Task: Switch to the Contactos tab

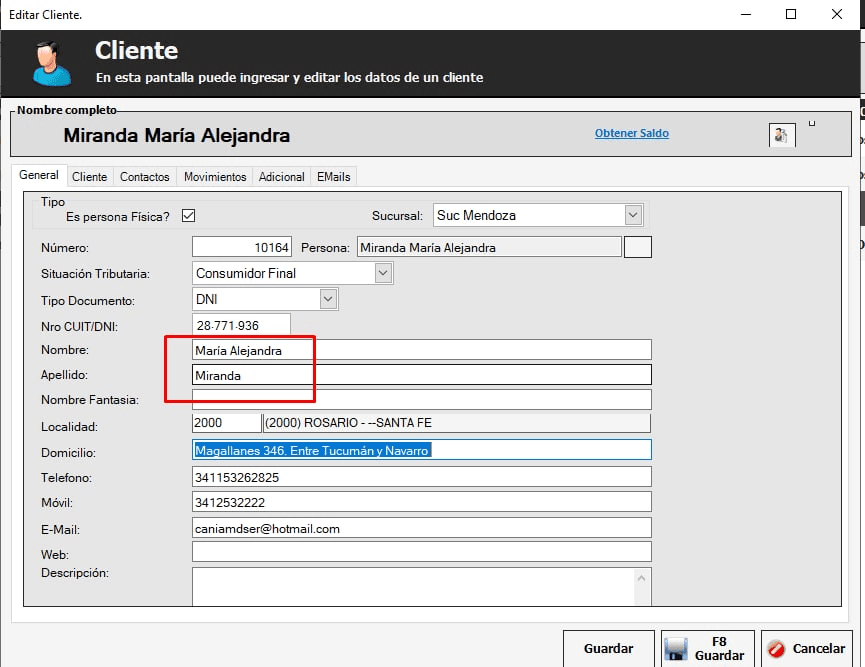Action: [x=144, y=177]
